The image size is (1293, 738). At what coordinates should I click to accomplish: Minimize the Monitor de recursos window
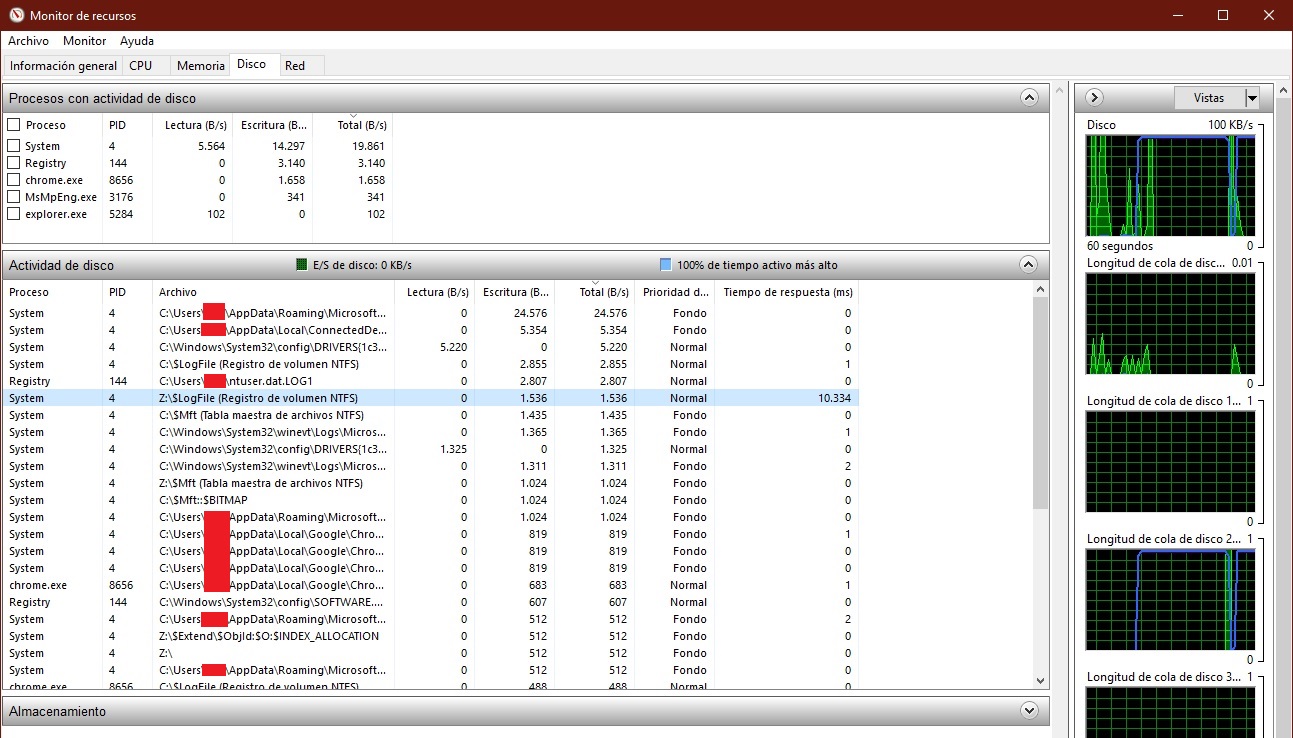click(x=1177, y=15)
